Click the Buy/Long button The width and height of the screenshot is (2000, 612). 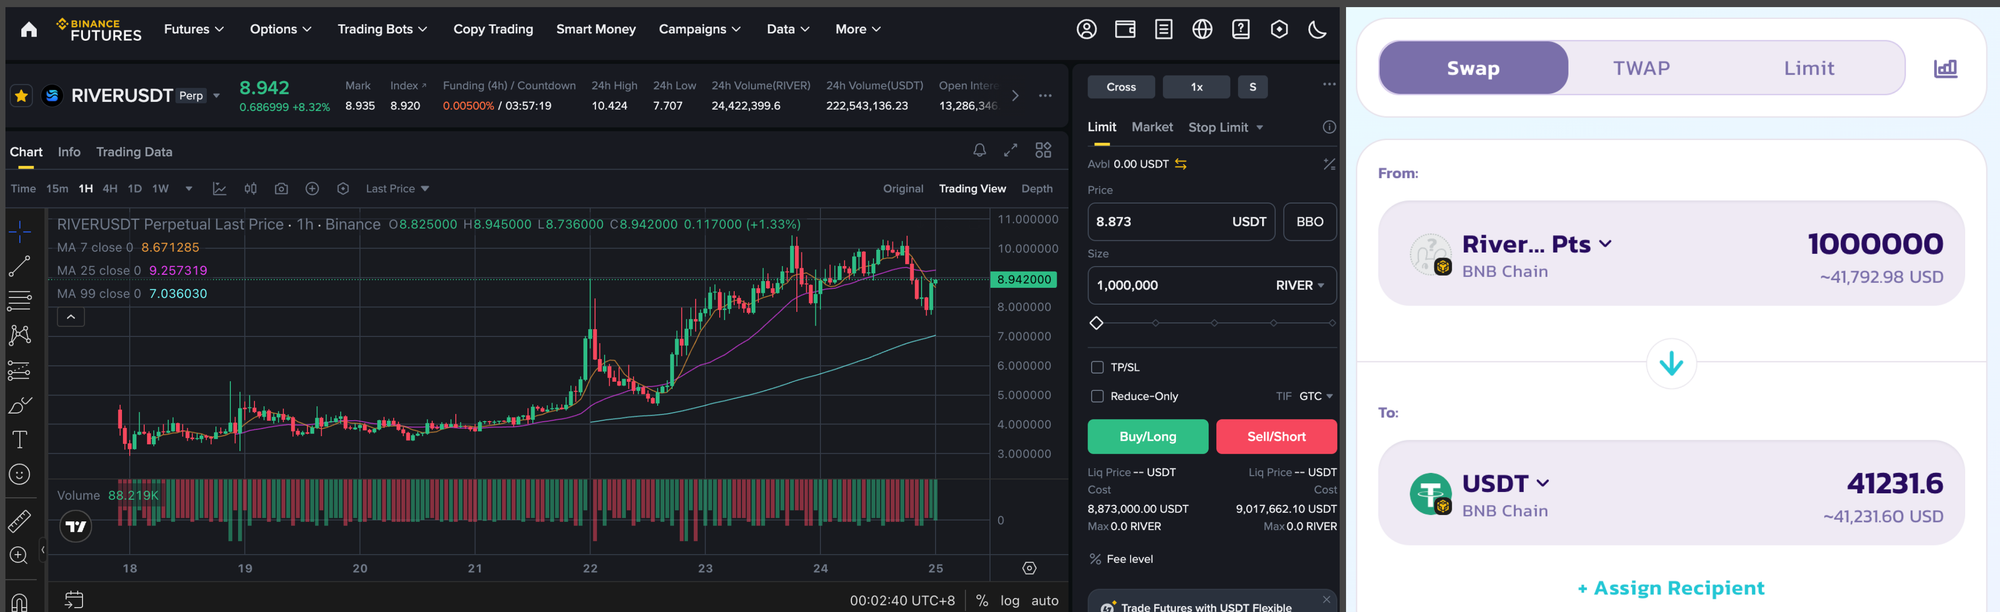pyautogui.click(x=1147, y=437)
